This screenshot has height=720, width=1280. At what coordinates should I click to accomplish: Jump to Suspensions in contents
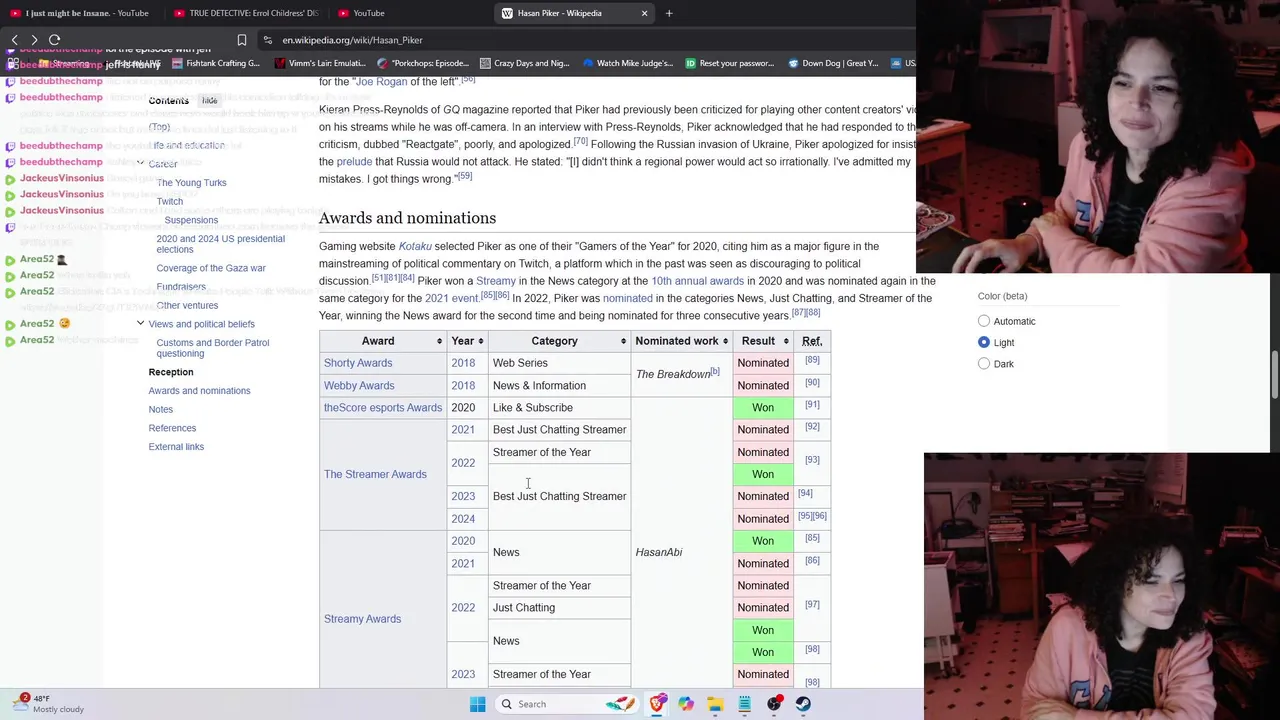click(x=191, y=220)
